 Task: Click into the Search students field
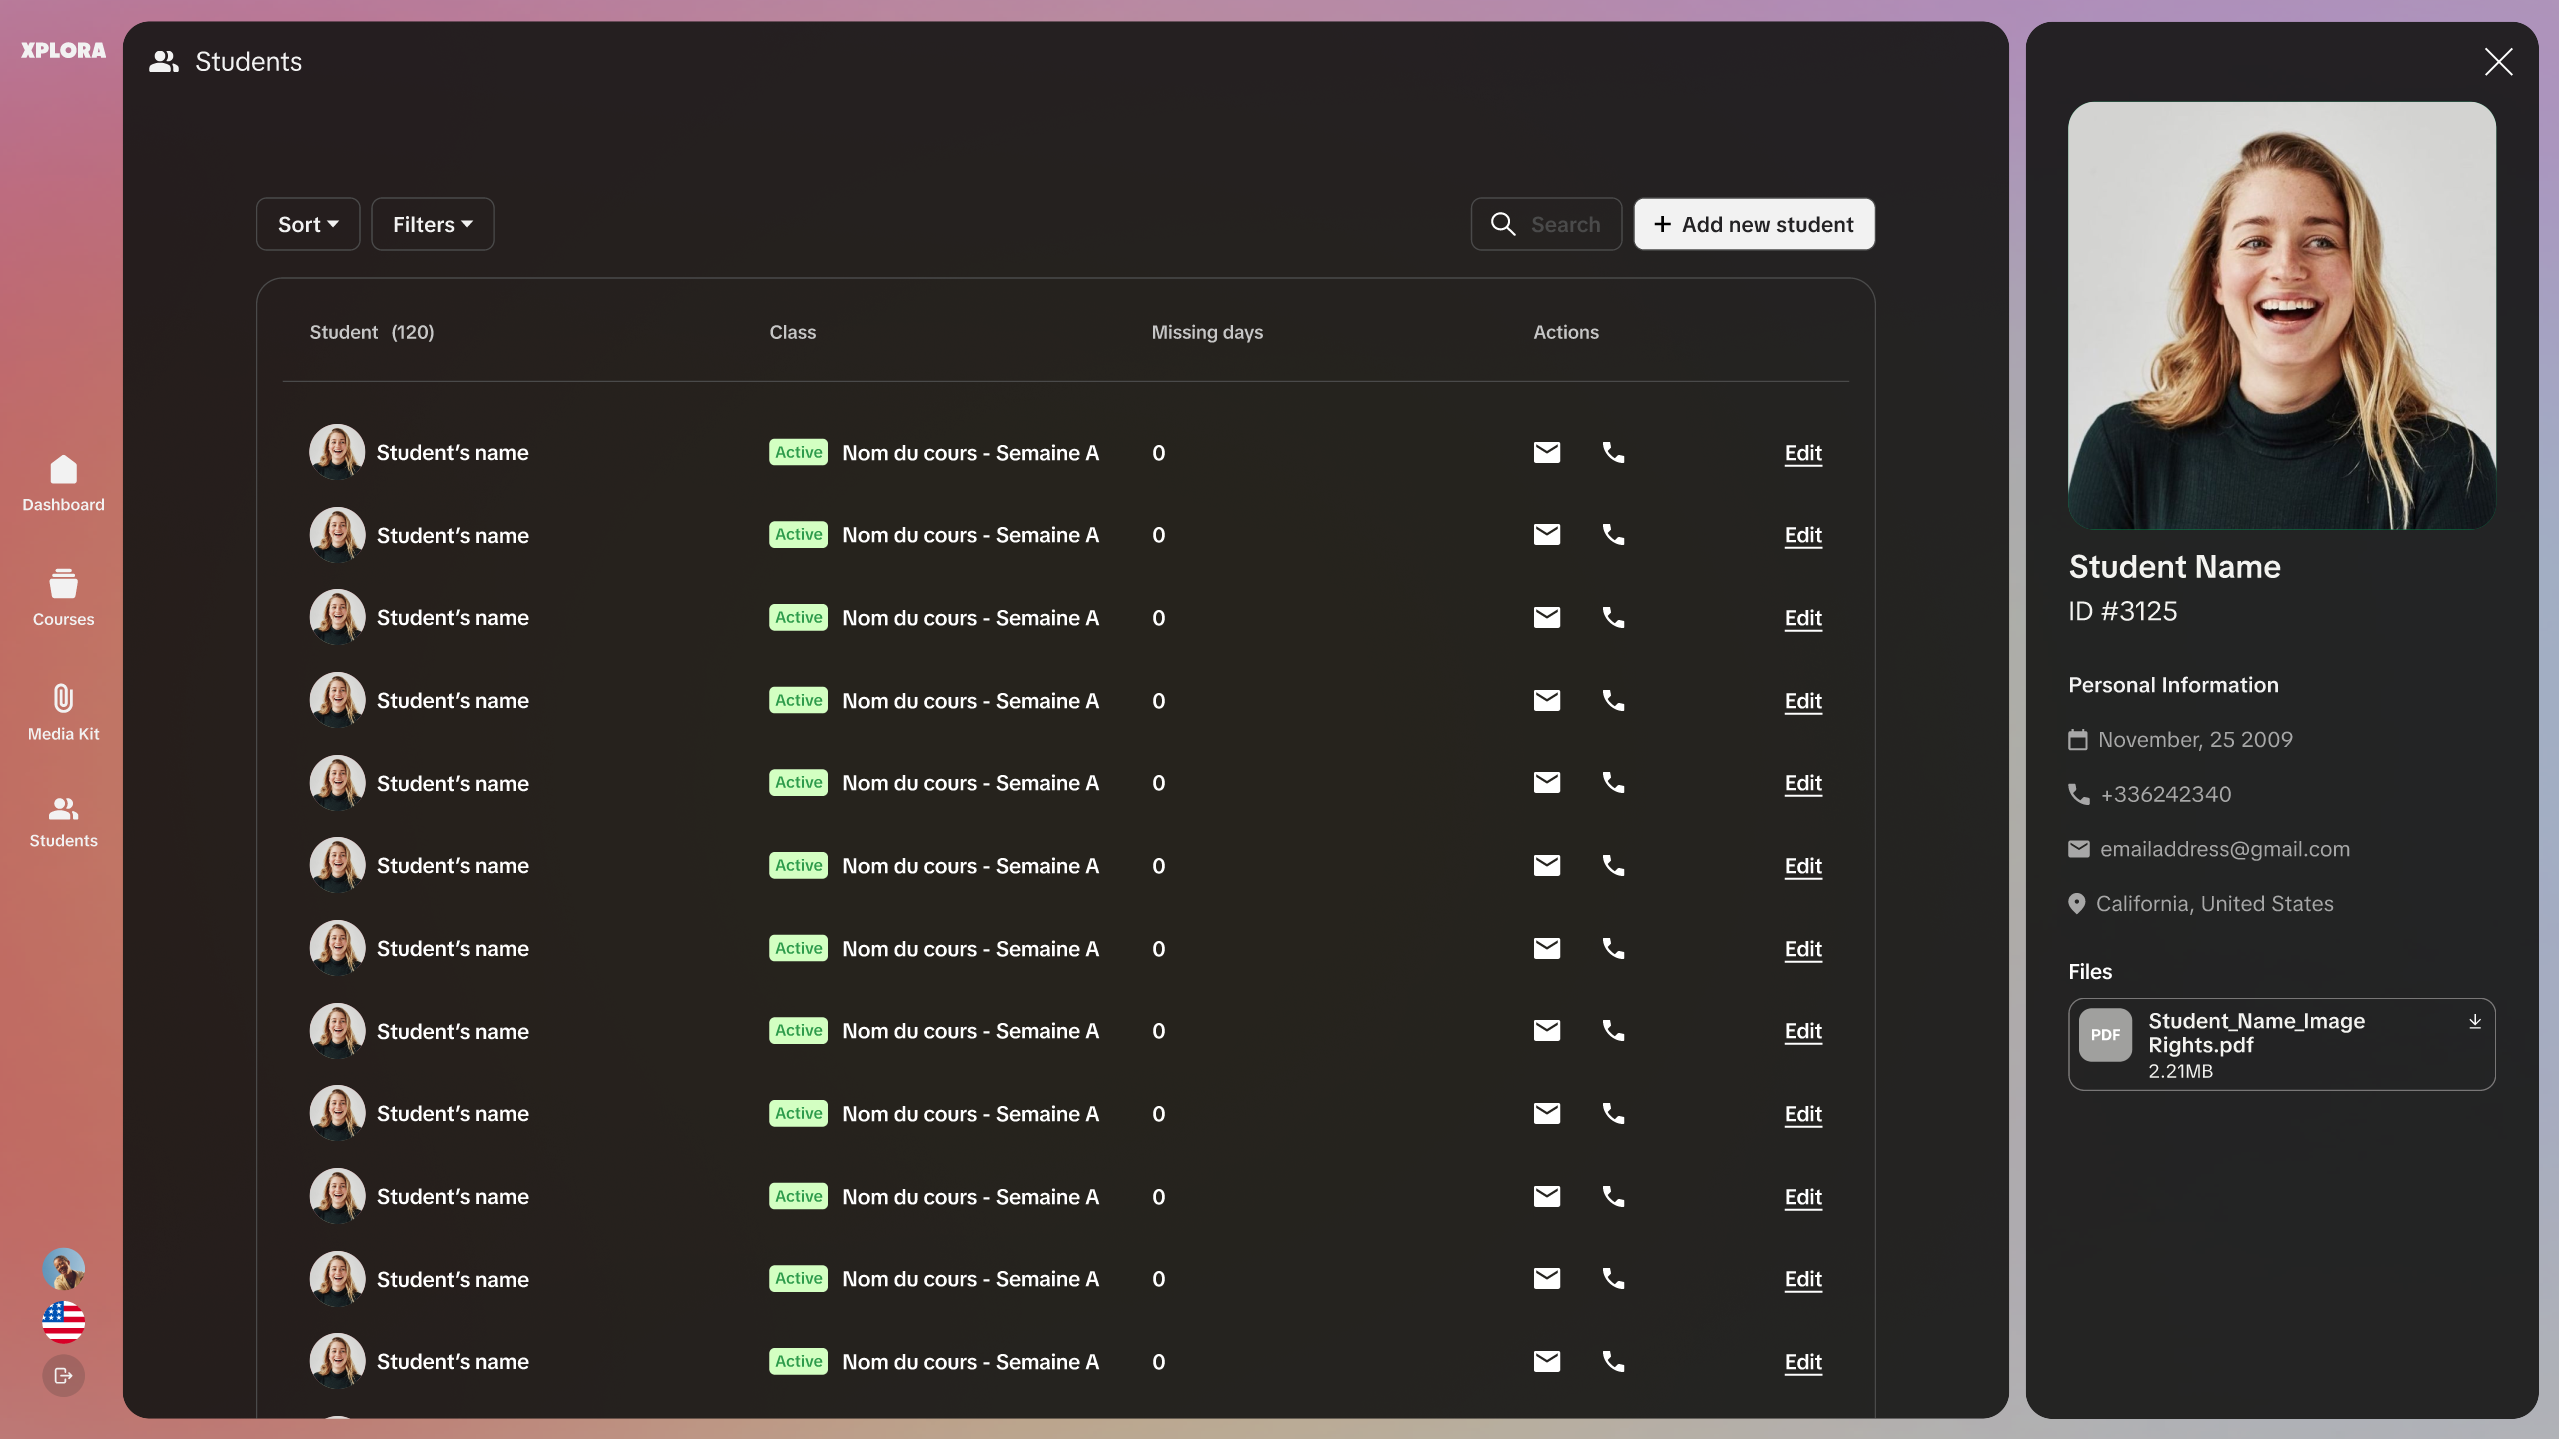1546,224
